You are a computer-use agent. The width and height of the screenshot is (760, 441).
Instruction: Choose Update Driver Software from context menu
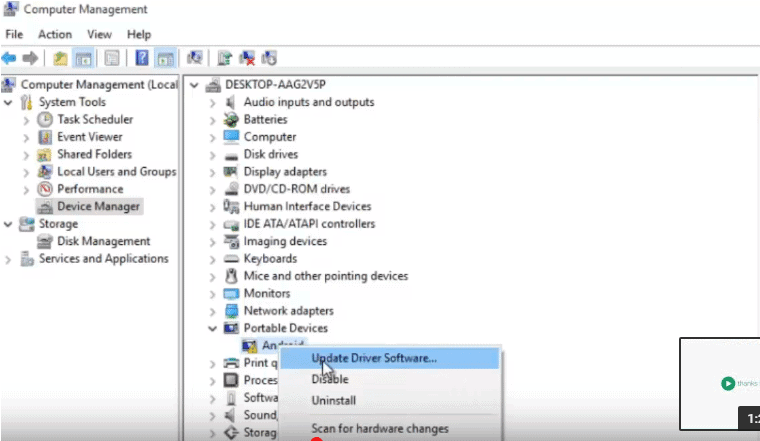390,358
